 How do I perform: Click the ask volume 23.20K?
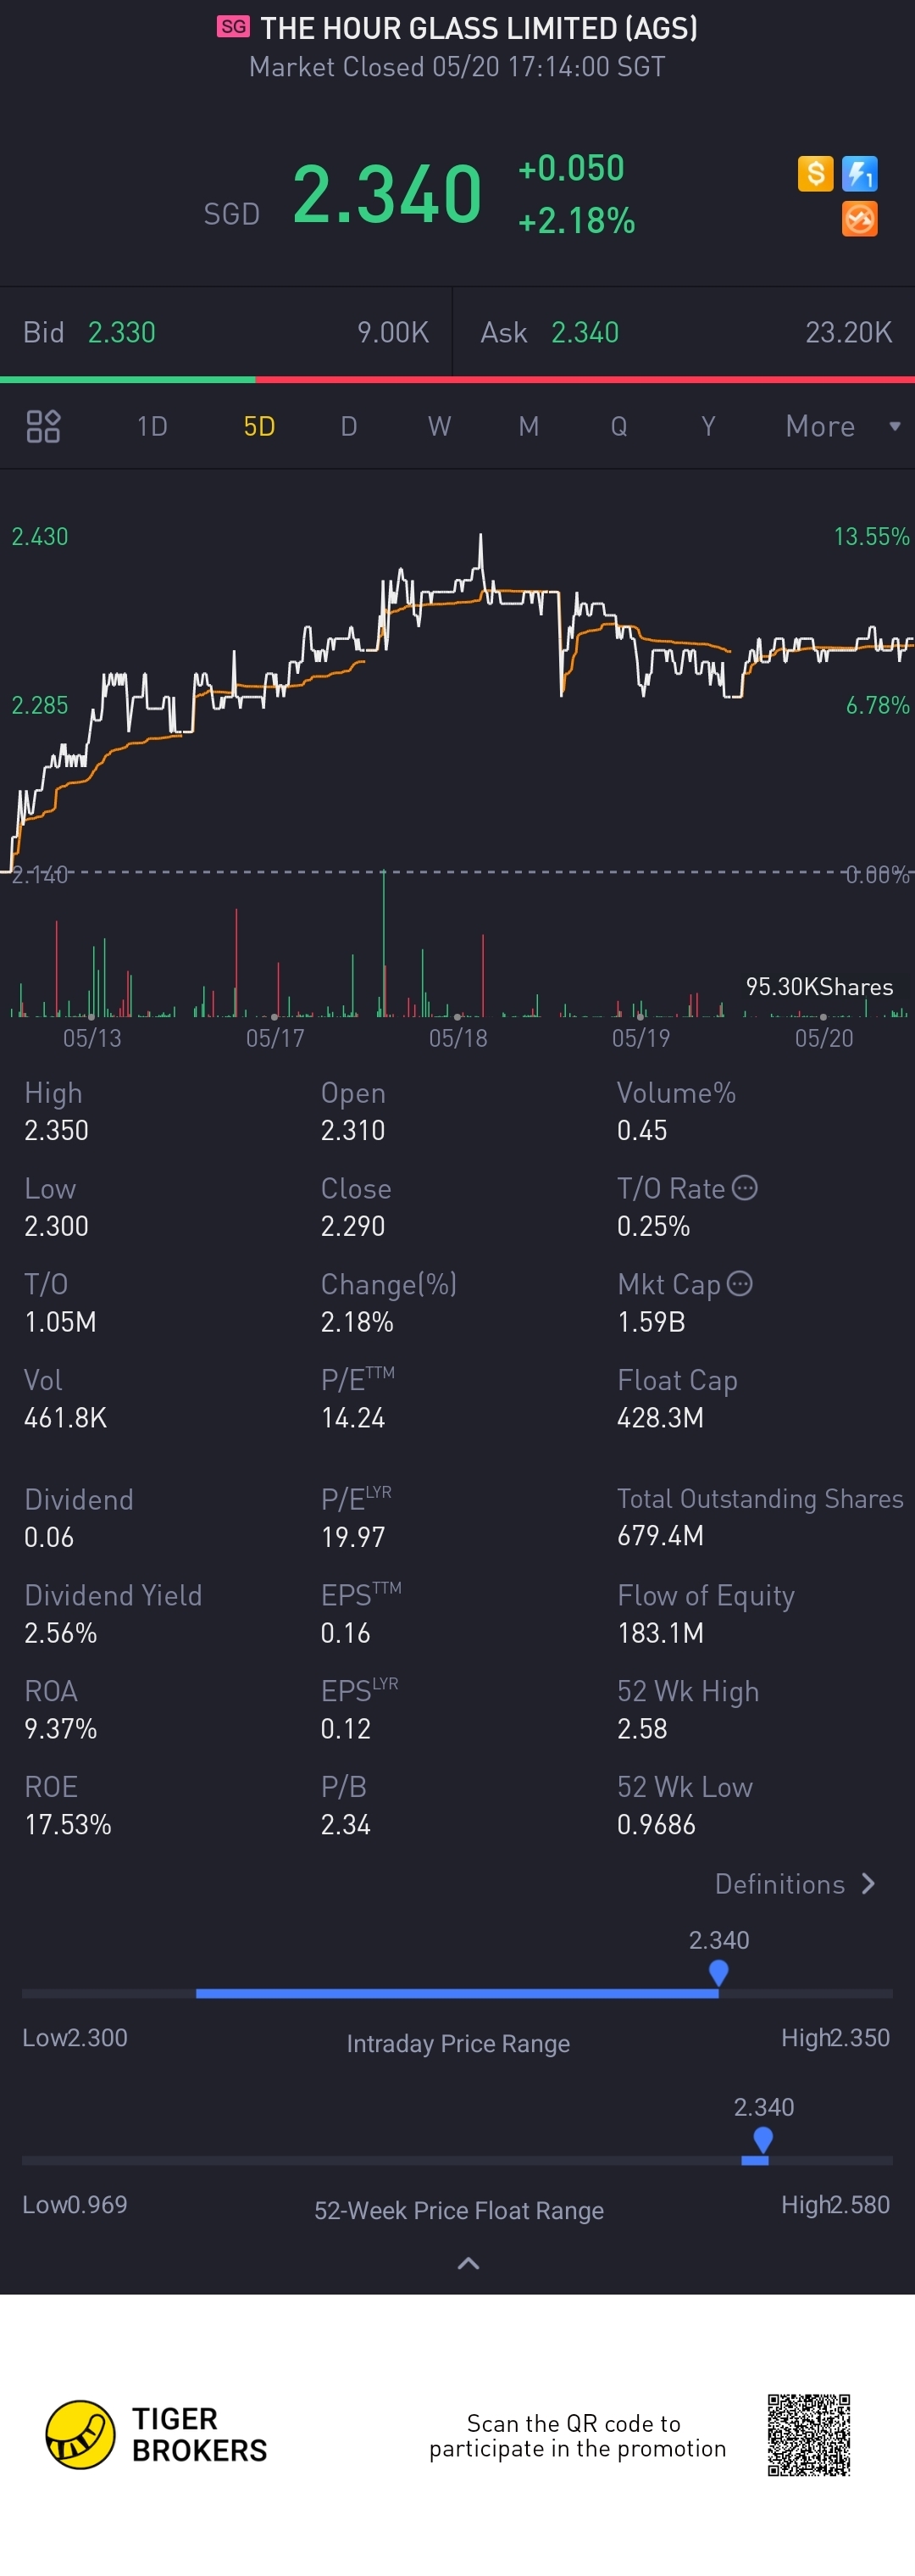point(849,332)
